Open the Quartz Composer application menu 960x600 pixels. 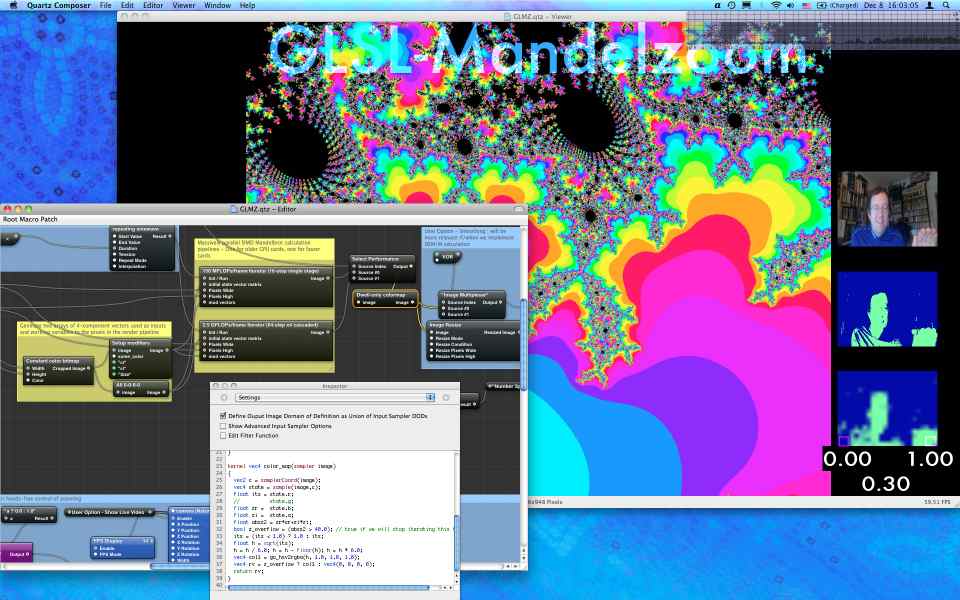(58, 6)
